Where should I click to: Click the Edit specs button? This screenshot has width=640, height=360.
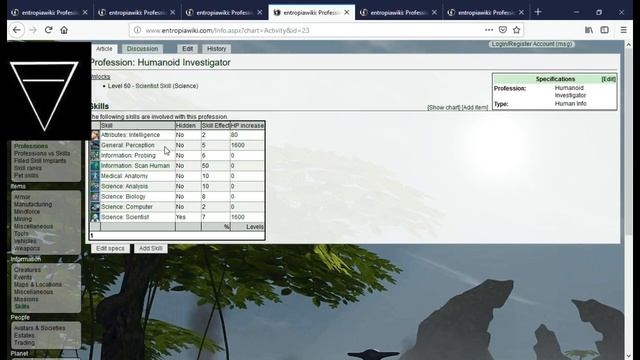pos(110,248)
